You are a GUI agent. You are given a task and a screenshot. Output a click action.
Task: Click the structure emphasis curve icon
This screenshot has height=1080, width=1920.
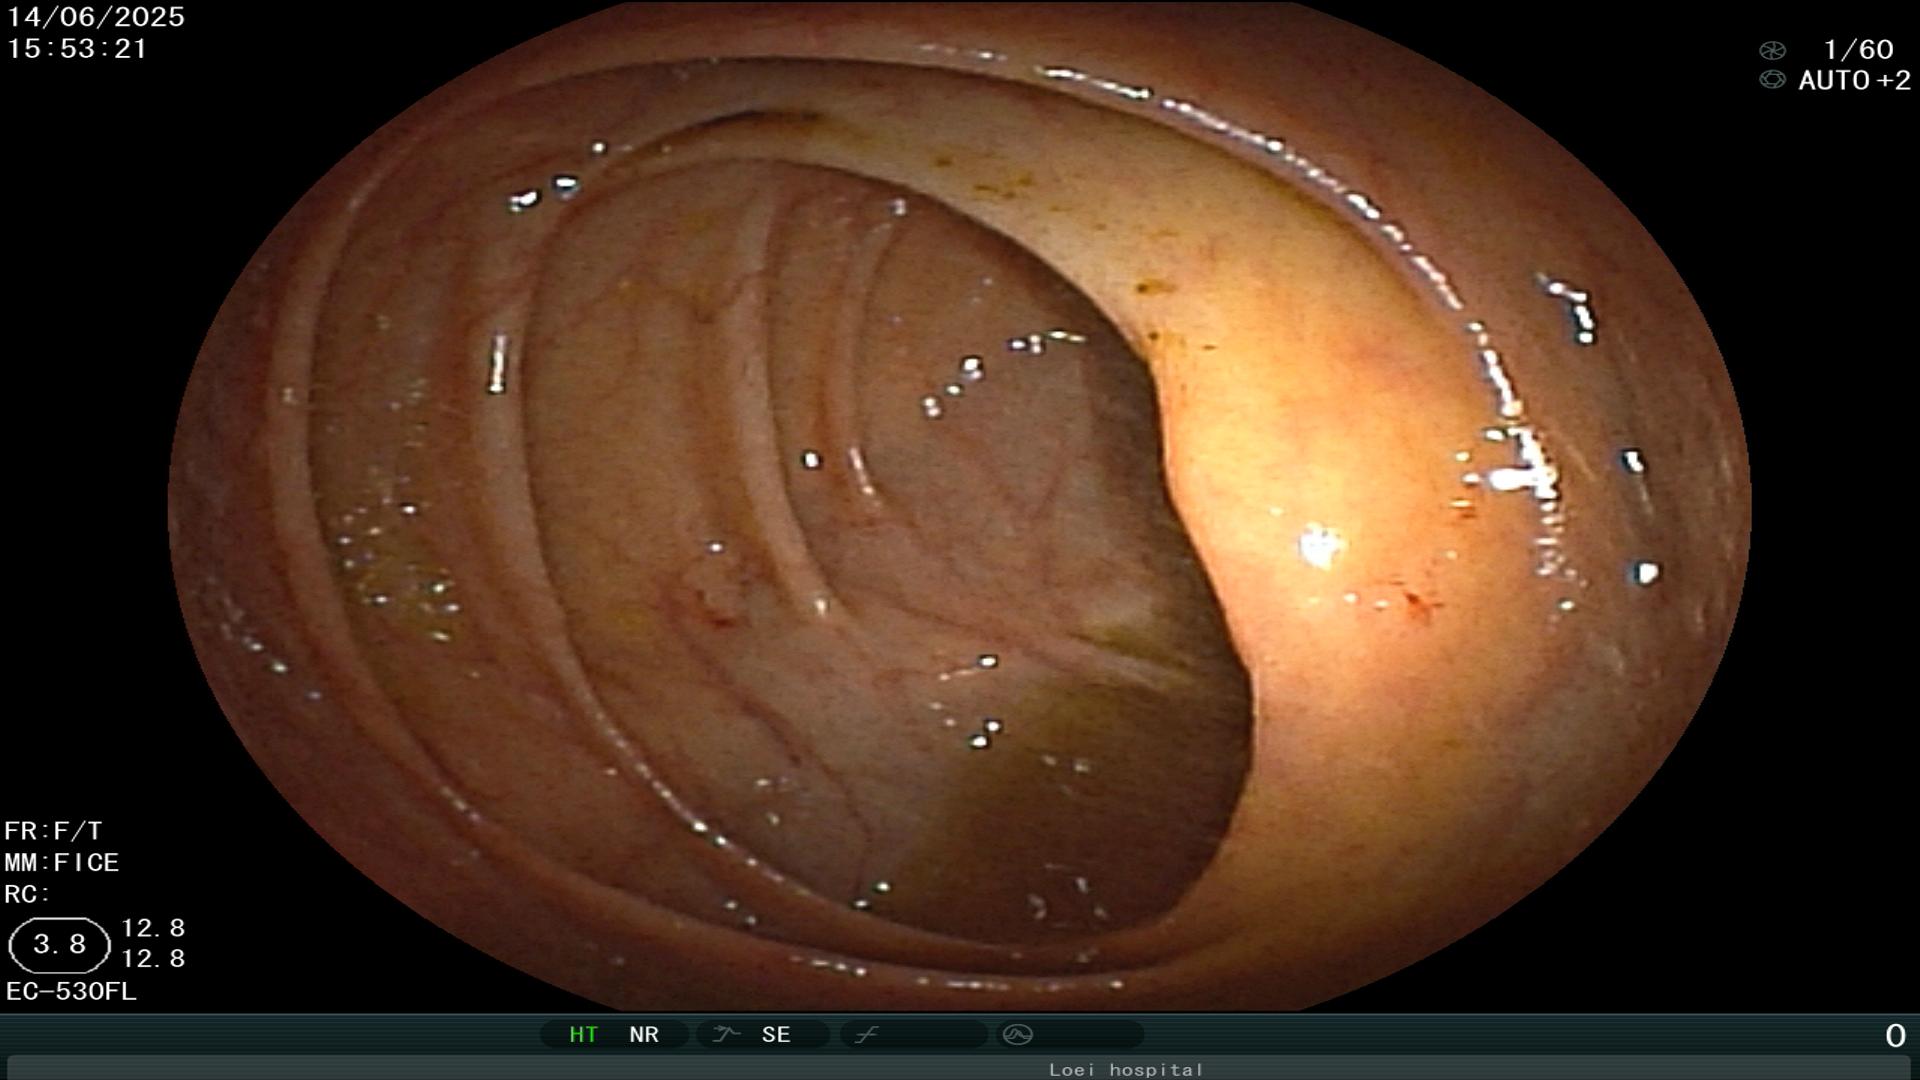click(726, 1034)
